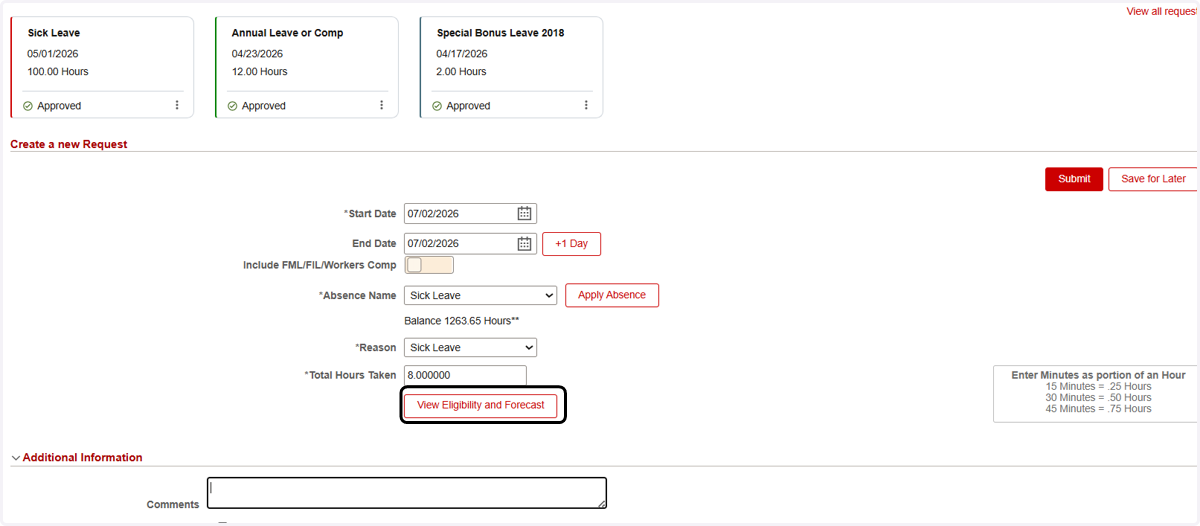Click Enter Minutes as portion of an Hour
Image resolution: width=1200 pixels, height=526 pixels.
pyautogui.click(x=1098, y=375)
